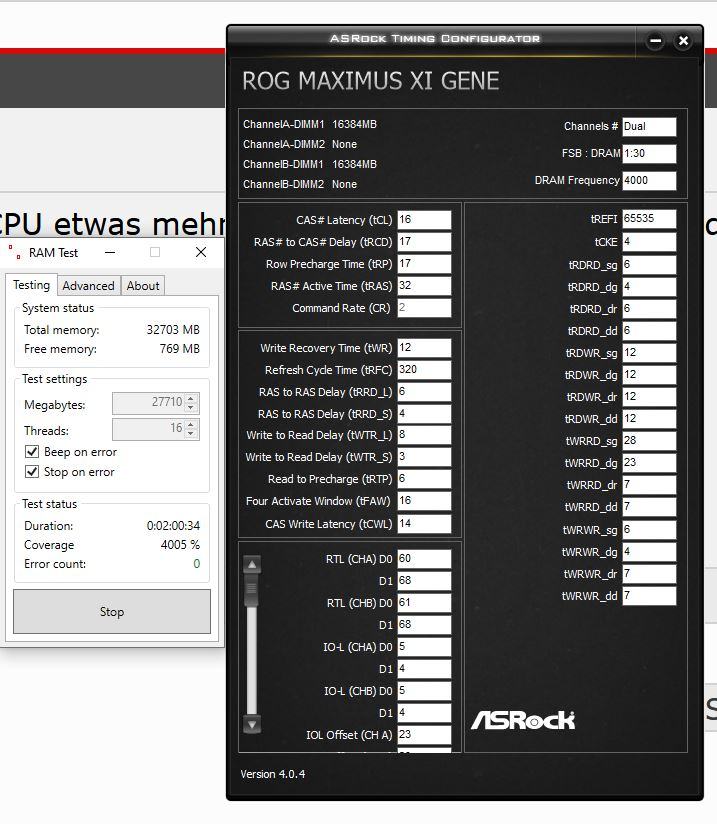The width and height of the screenshot is (717, 824).
Task: Click the RAM Test app icon
Action: pos(15,252)
